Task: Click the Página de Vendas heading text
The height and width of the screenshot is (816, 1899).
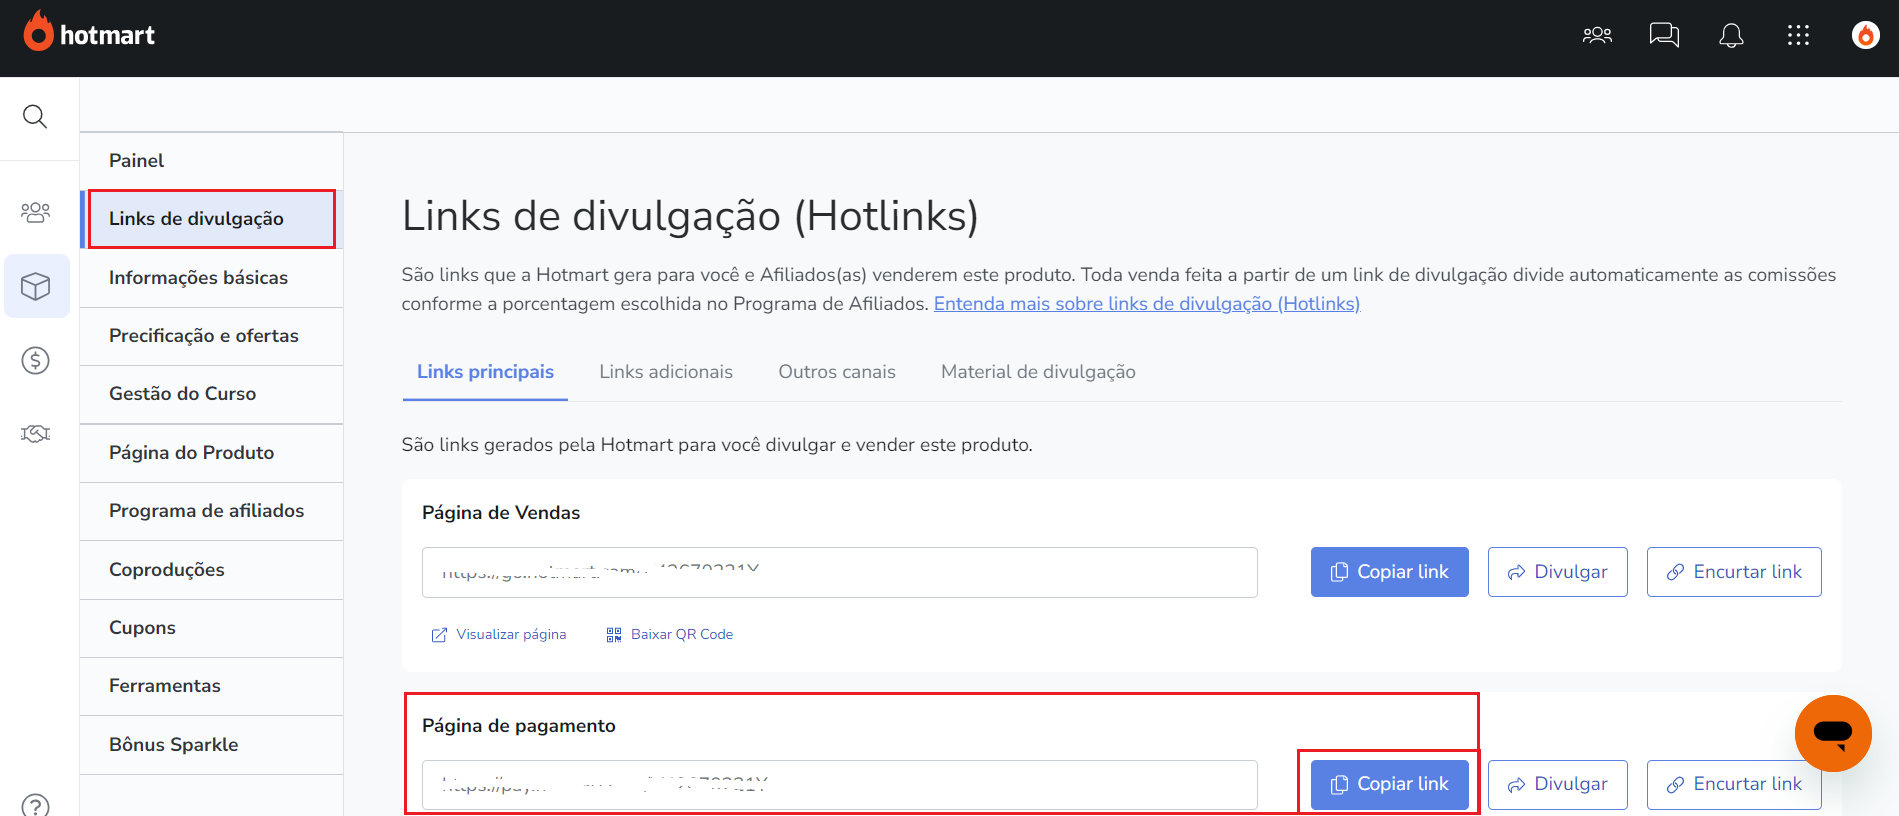Action: tap(501, 513)
